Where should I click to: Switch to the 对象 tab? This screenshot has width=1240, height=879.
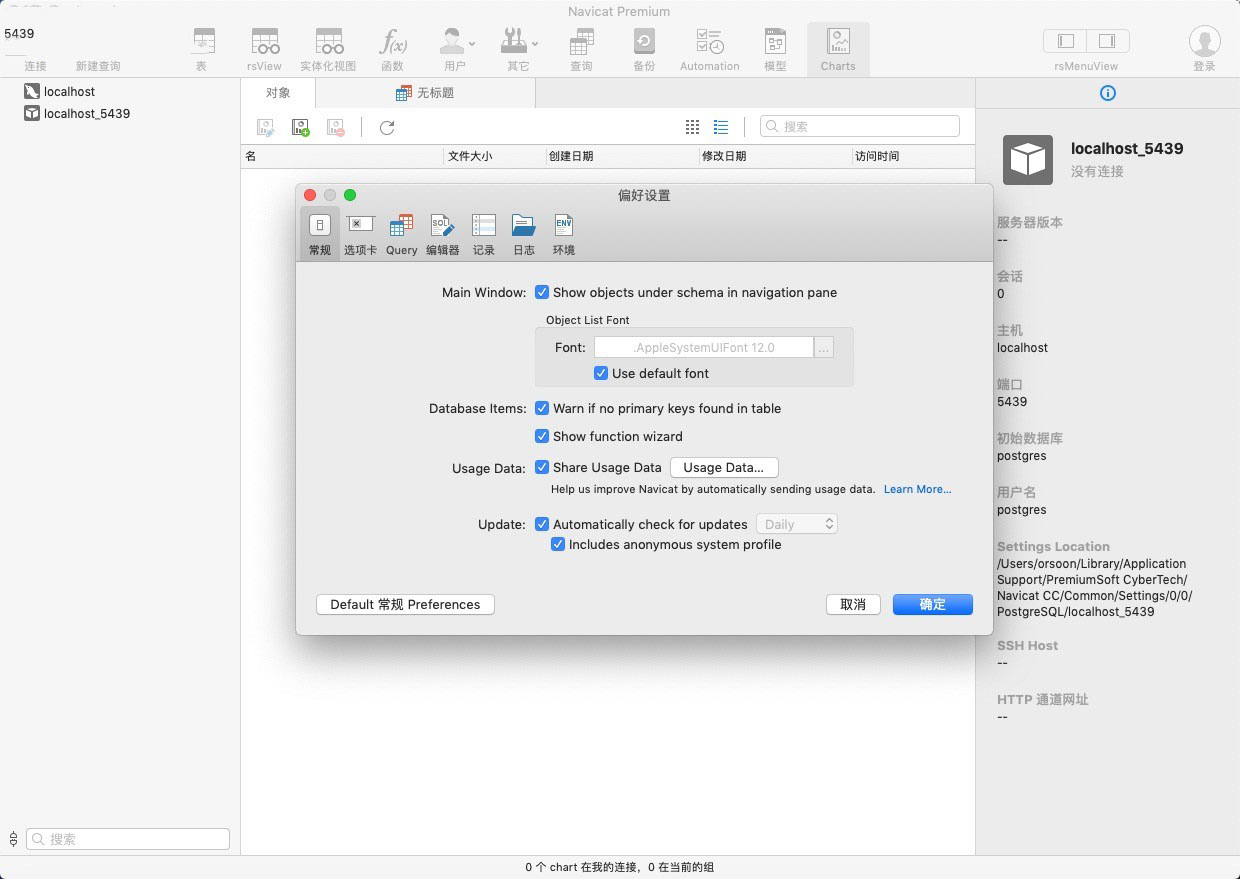[x=278, y=93]
